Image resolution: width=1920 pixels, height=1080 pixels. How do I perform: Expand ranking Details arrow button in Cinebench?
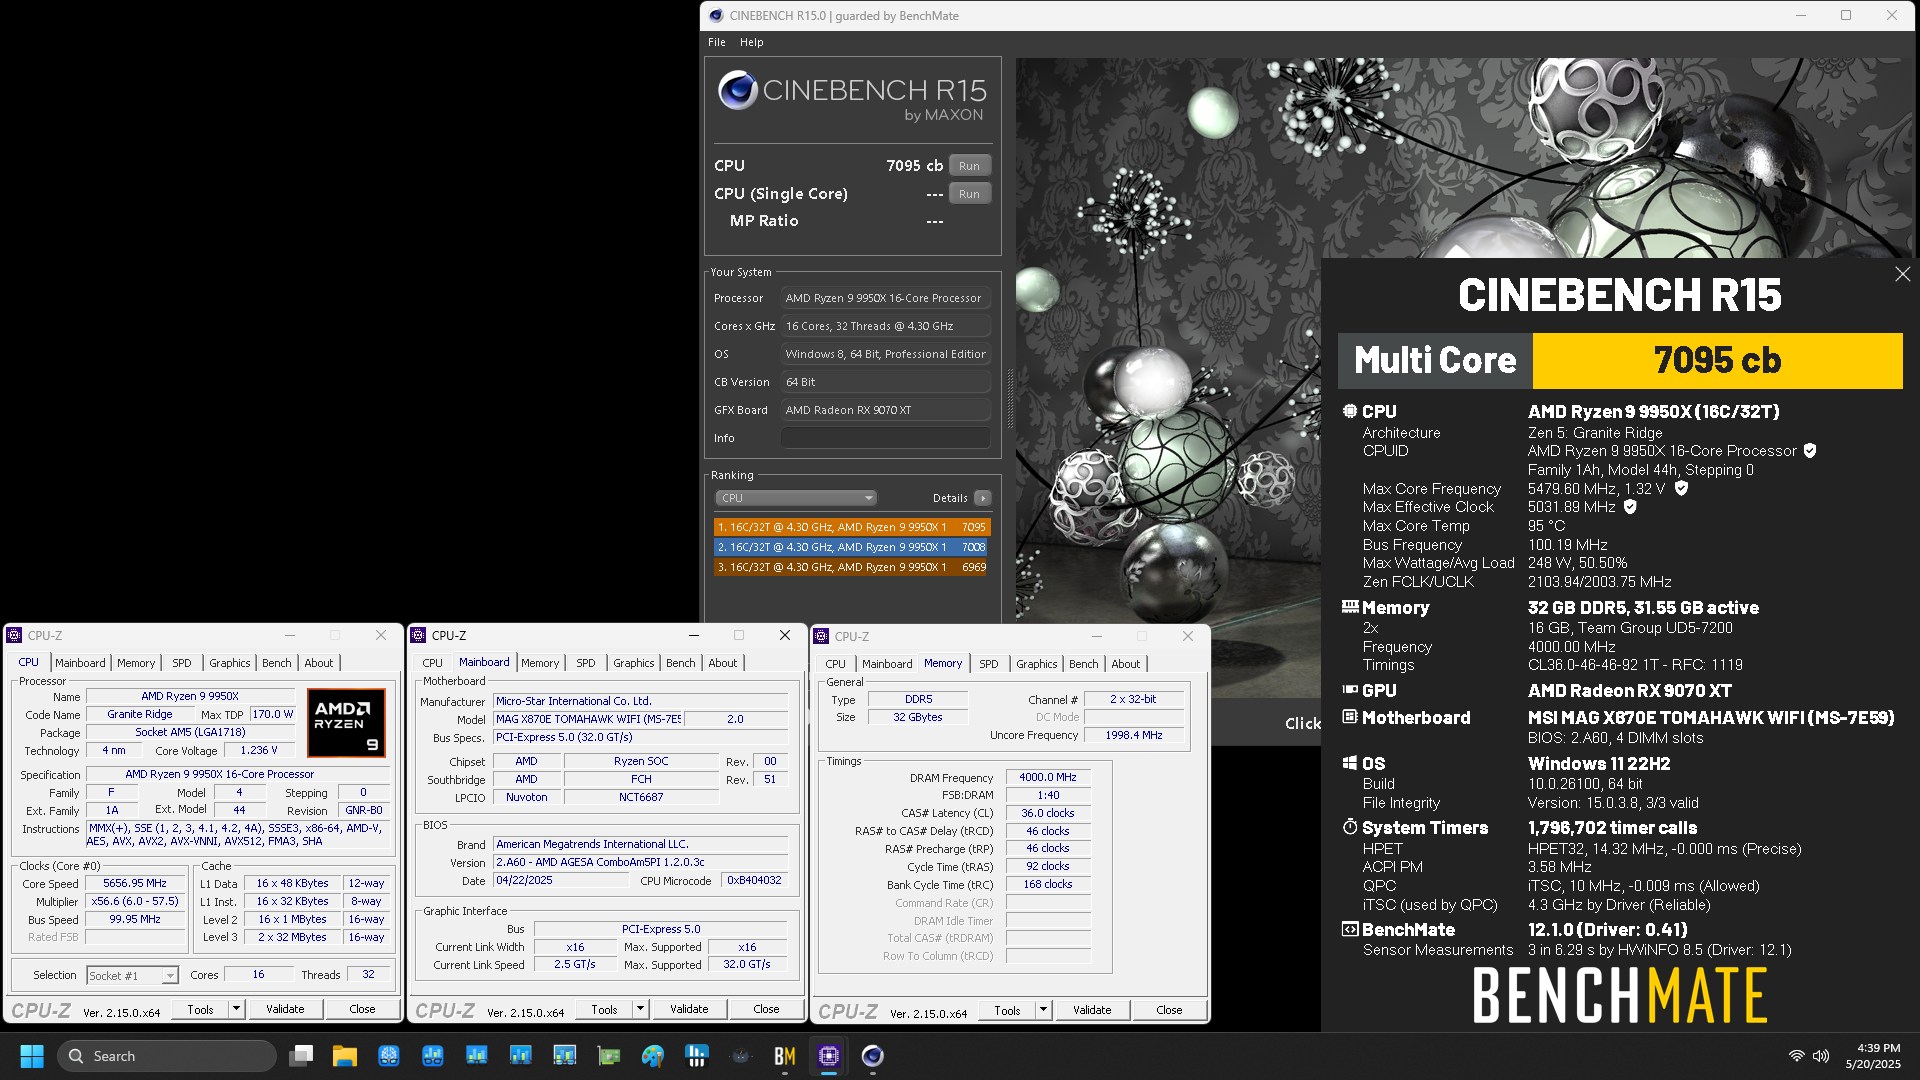click(x=983, y=498)
